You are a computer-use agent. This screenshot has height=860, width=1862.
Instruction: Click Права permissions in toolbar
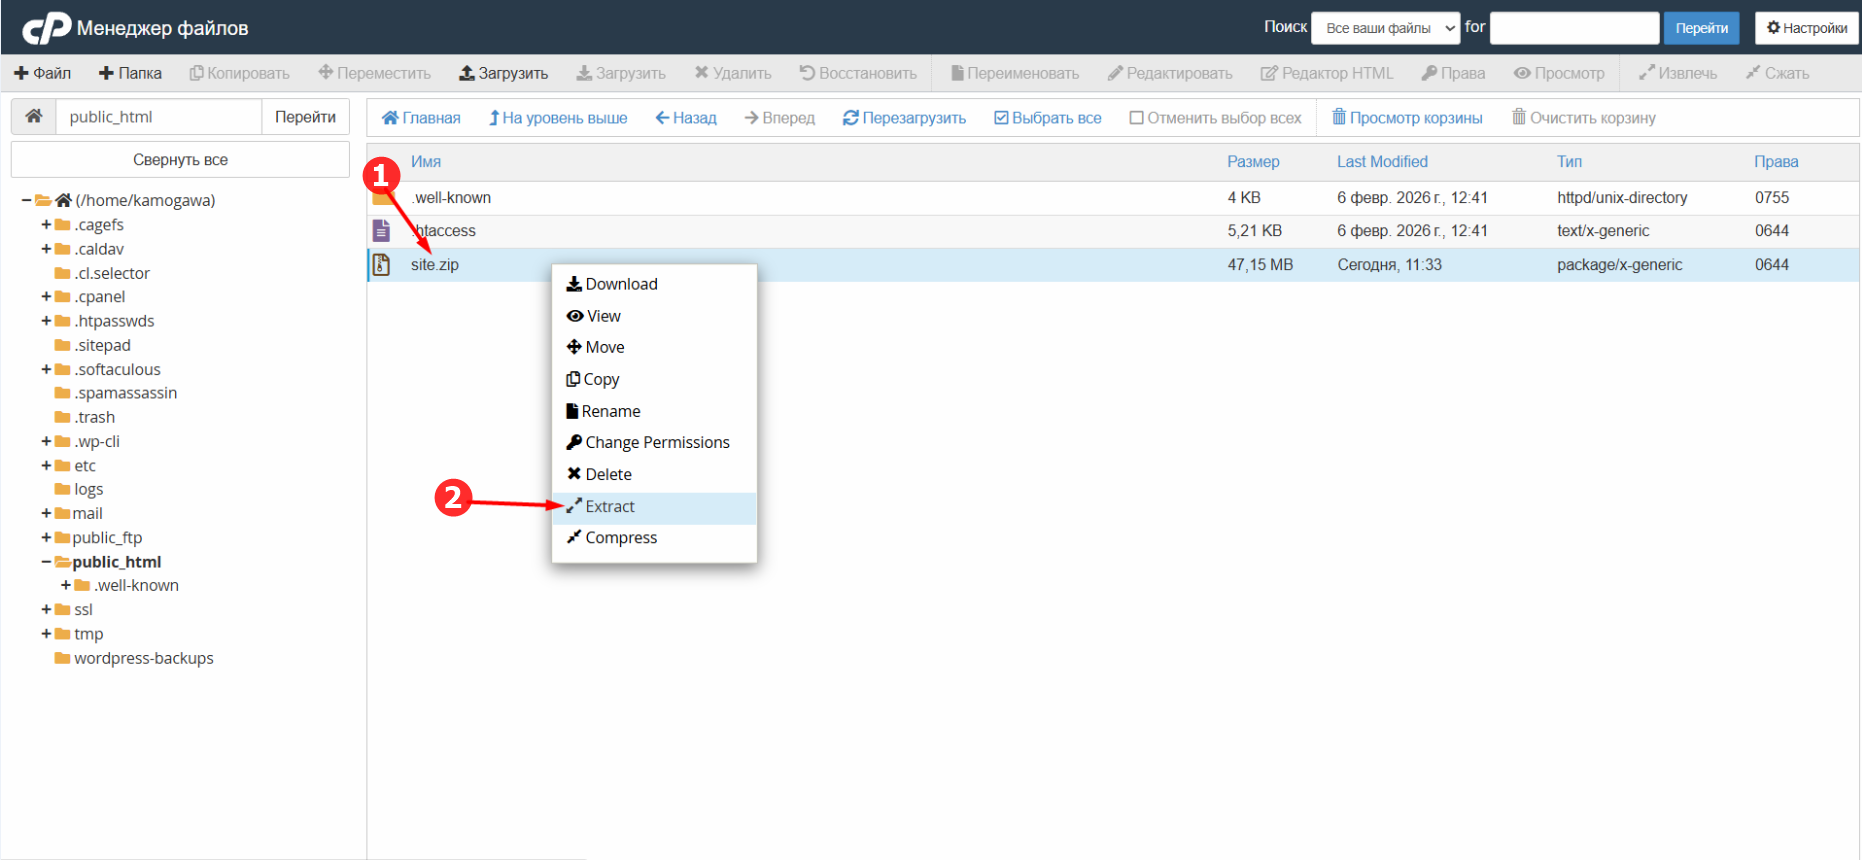click(x=1453, y=73)
